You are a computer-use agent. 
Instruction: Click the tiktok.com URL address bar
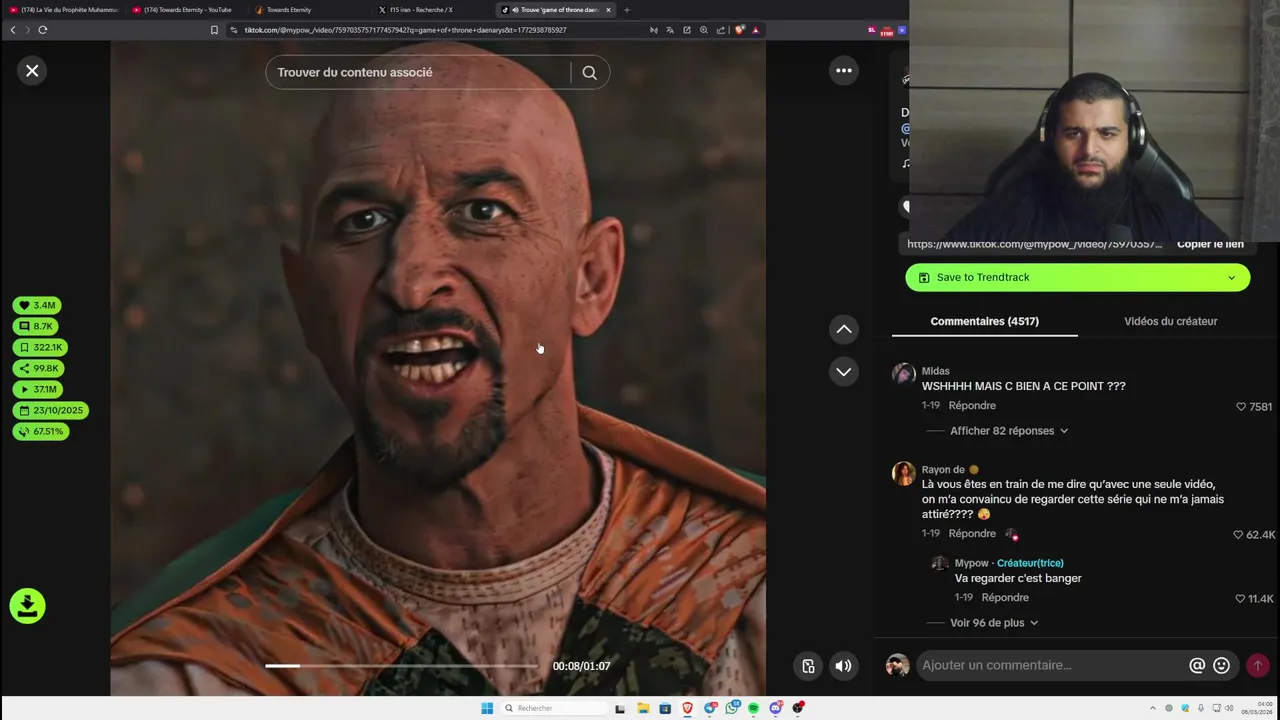405,30
